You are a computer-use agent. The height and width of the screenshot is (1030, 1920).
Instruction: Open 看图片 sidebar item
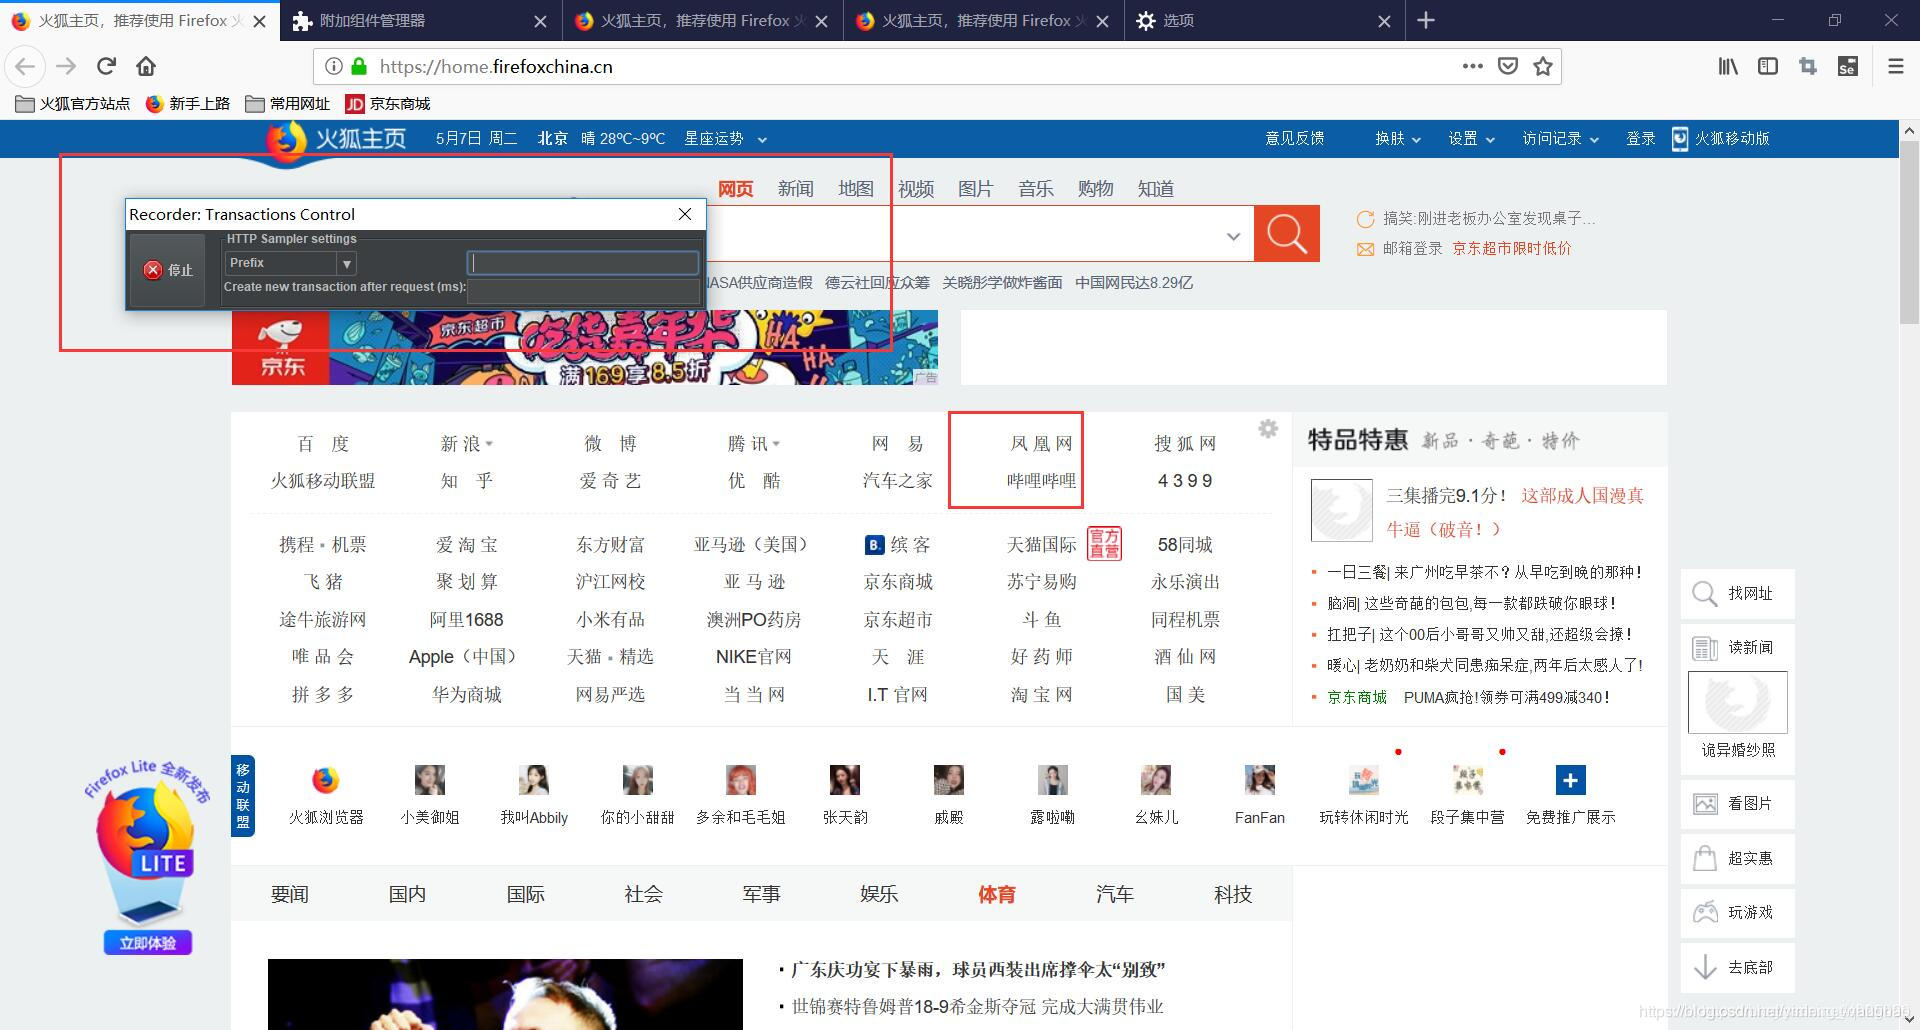click(x=1737, y=804)
